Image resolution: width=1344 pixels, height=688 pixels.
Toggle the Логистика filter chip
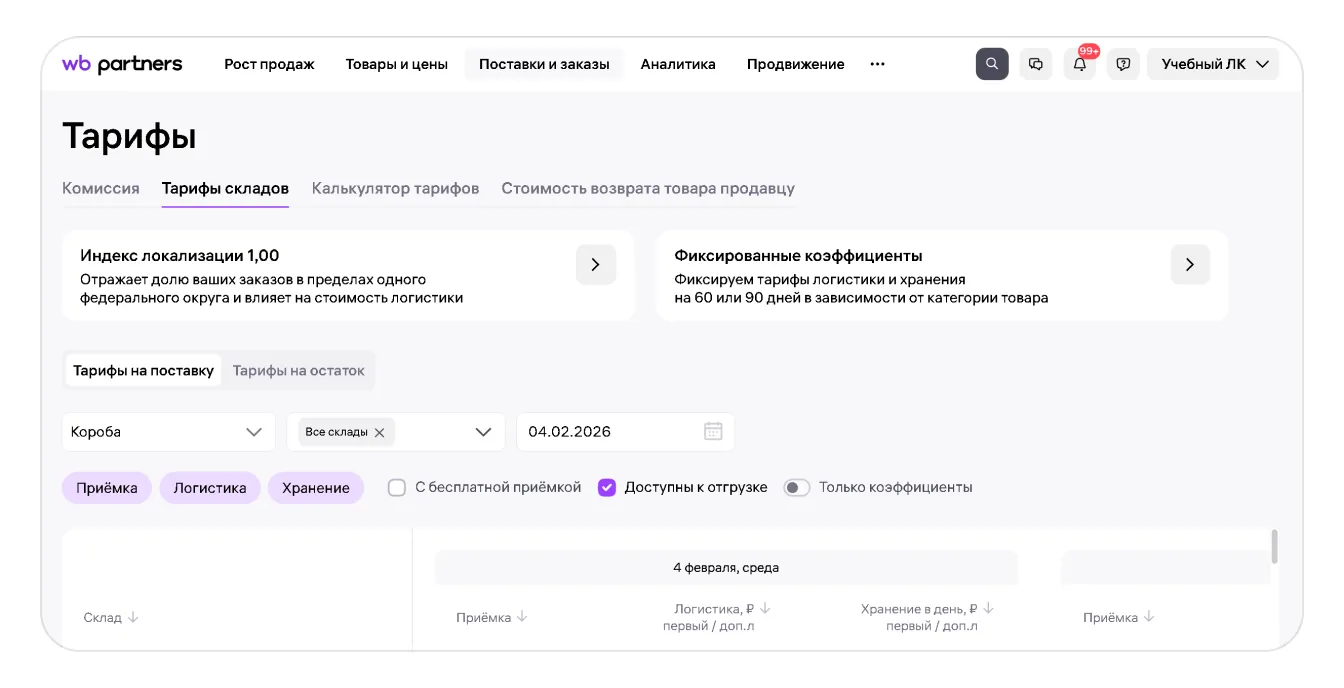pyautogui.click(x=210, y=488)
